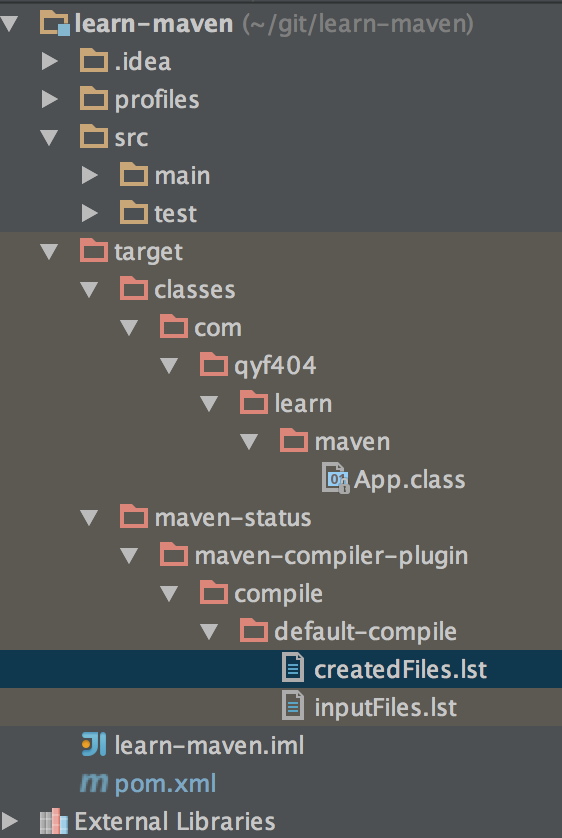Click the pom.xml Maven icon
562x838 pixels.
point(94,783)
